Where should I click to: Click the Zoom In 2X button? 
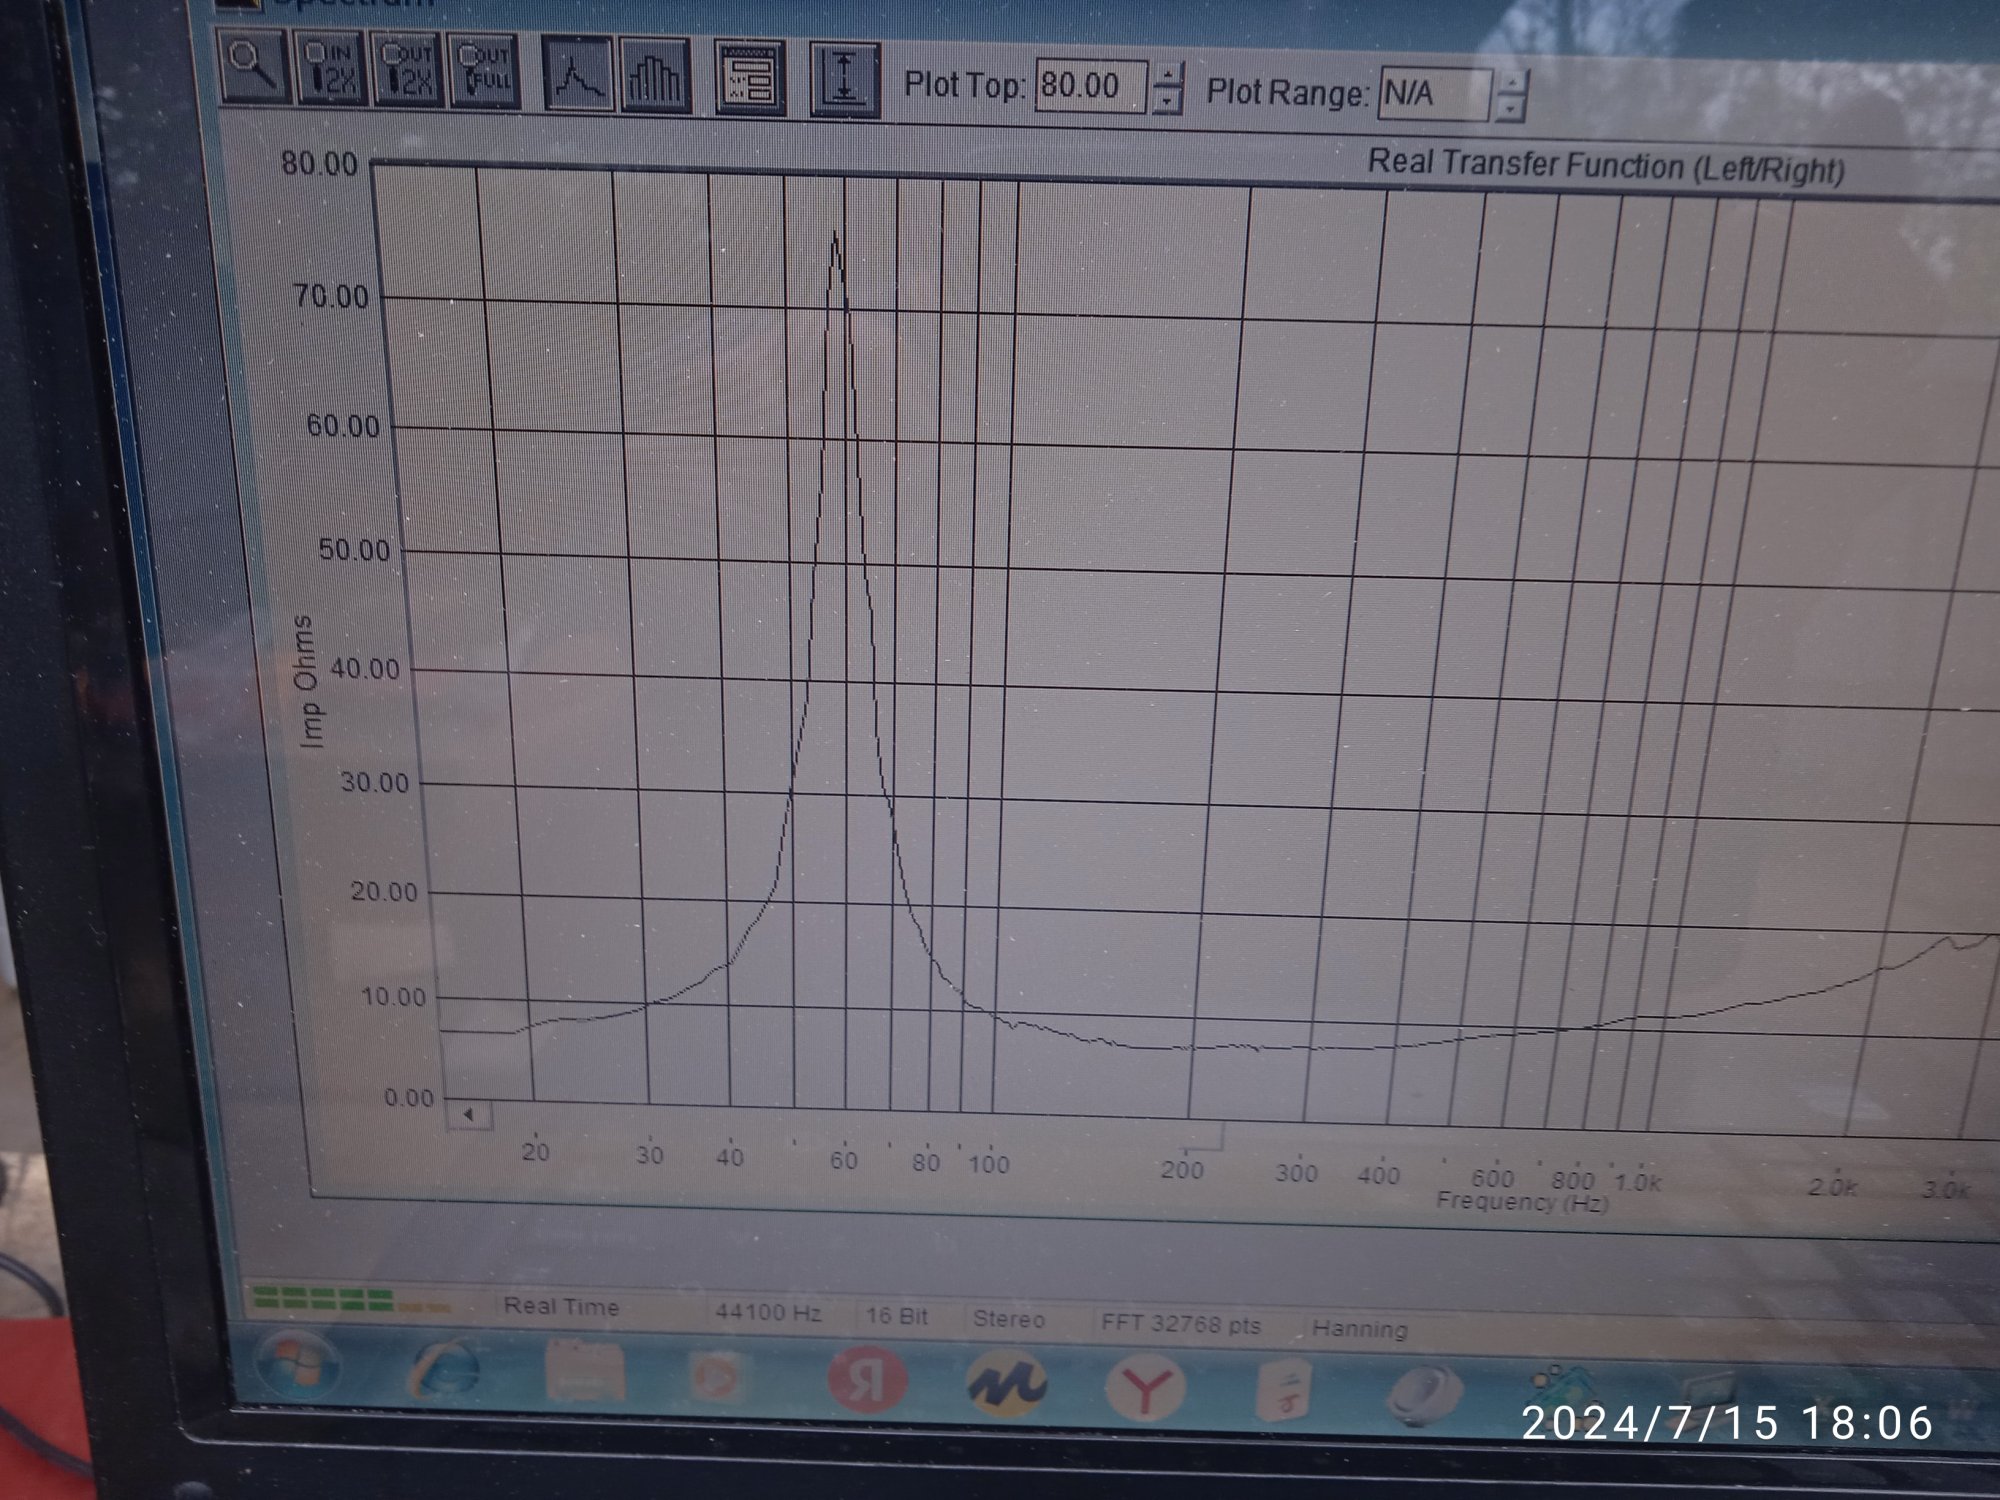click(x=332, y=68)
